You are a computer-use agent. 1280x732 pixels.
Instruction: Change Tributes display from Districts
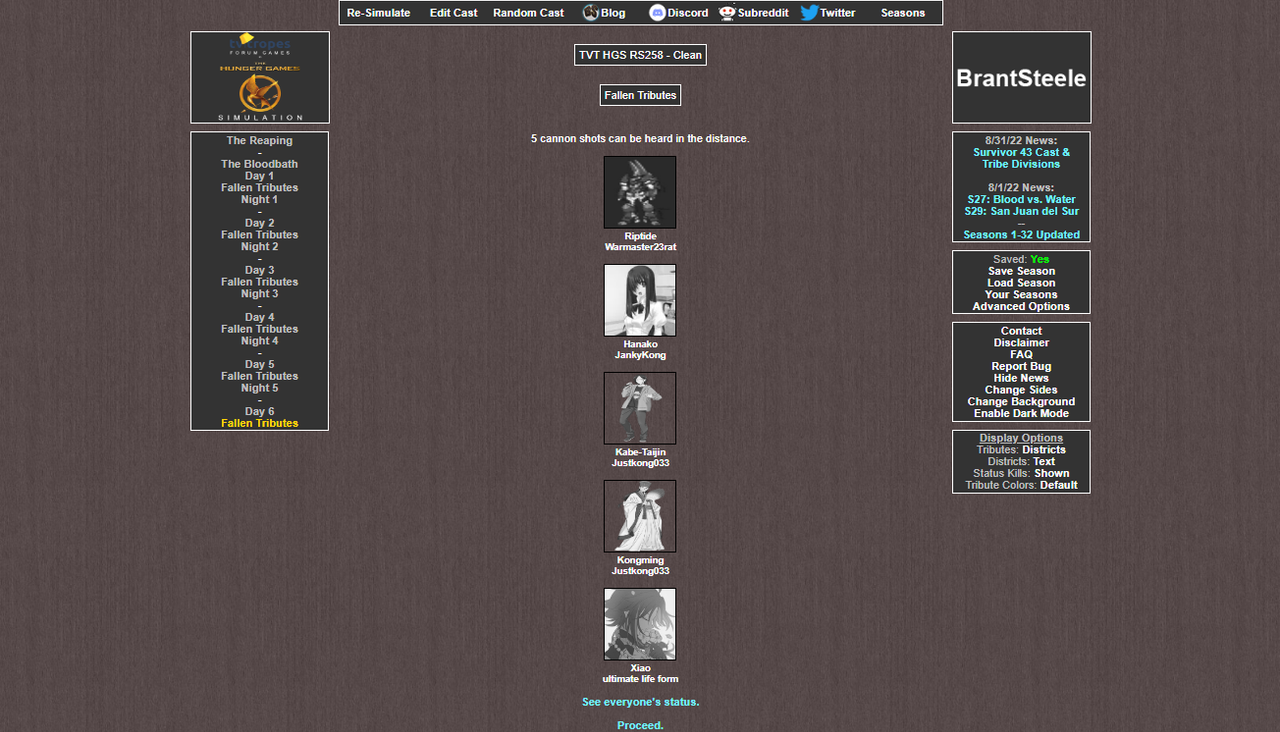(1044, 449)
